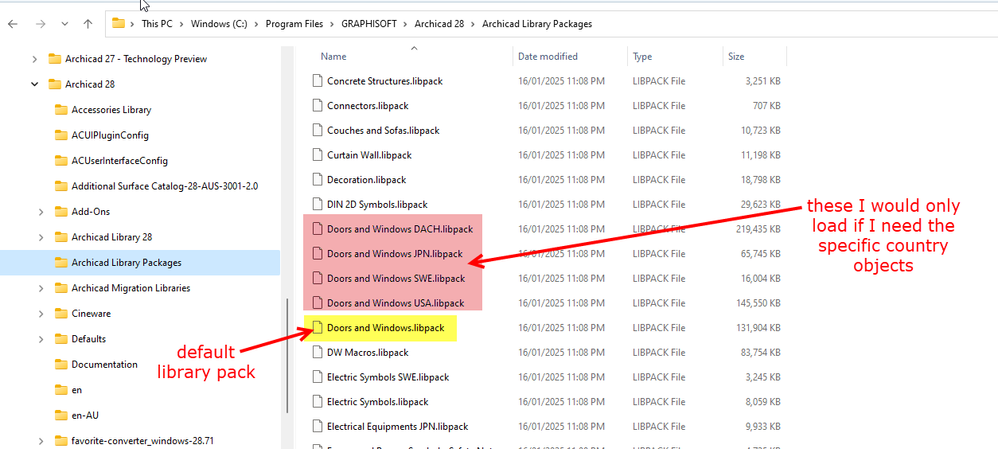
Task: Select Curtain Wall.libpack file
Action: 369,155
